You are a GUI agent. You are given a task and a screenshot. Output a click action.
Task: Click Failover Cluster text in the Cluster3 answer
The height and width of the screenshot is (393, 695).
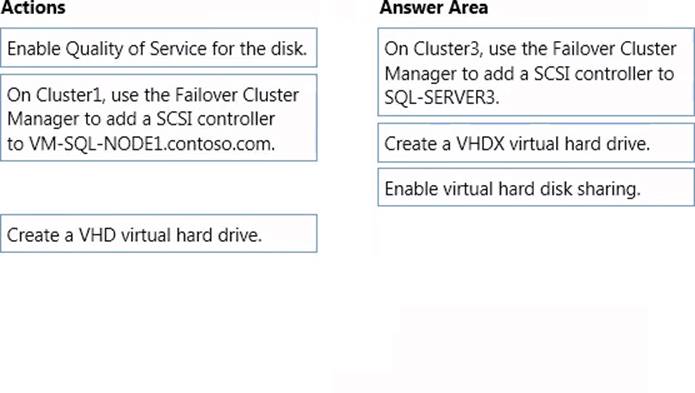[x=614, y=49]
